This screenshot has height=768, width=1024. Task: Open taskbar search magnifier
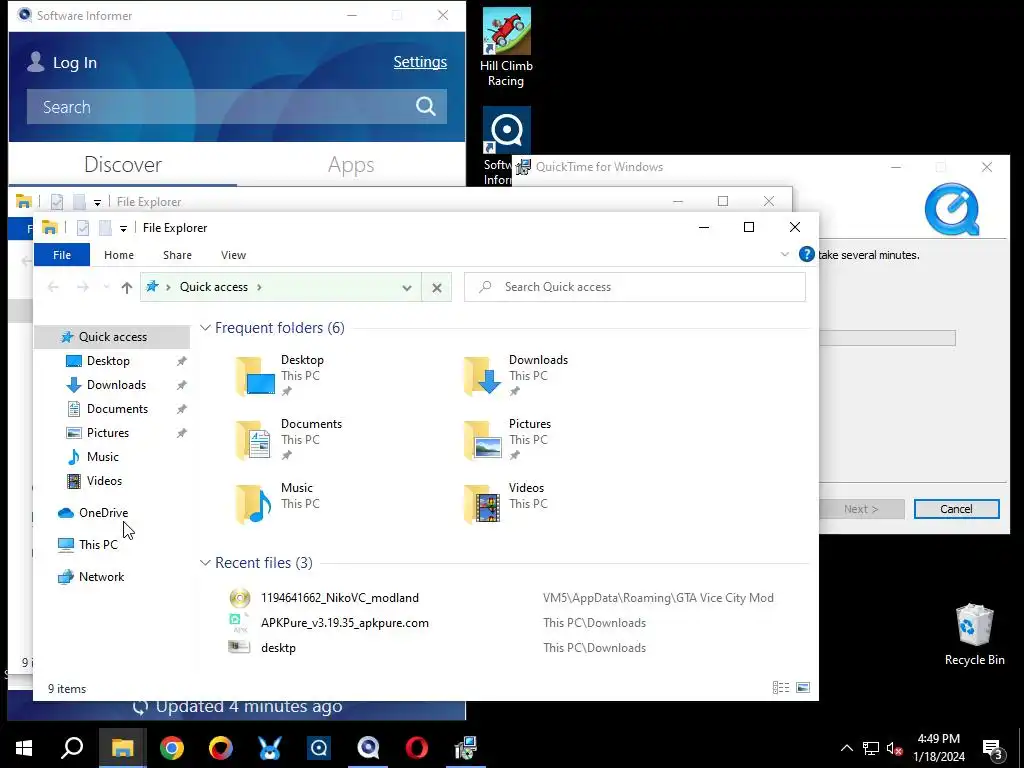tap(72, 748)
